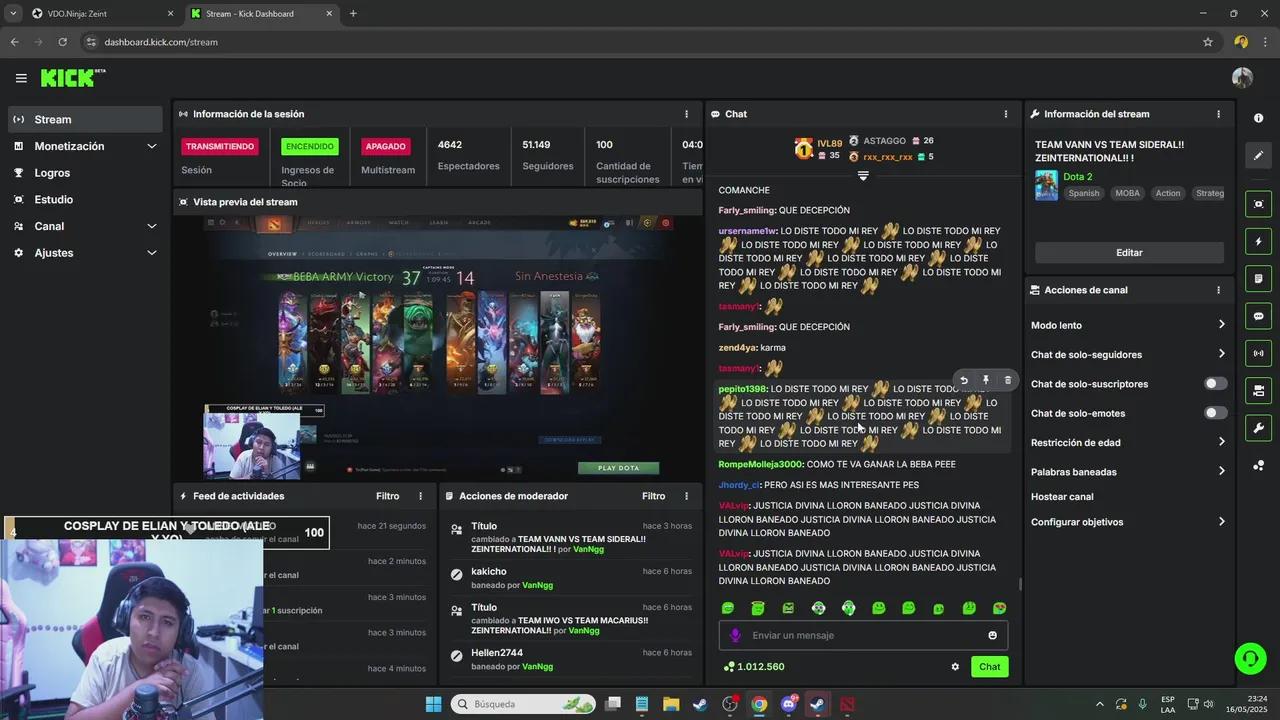The height and width of the screenshot is (720, 1280).
Task: Click the notes page icon in right rail
Action: [1258, 279]
